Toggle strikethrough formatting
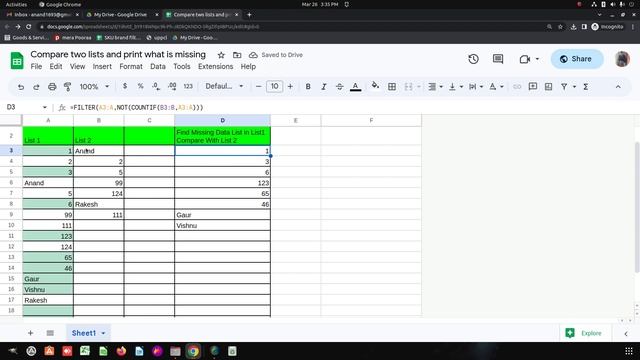This screenshot has width=640, height=360. coord(339,87)
